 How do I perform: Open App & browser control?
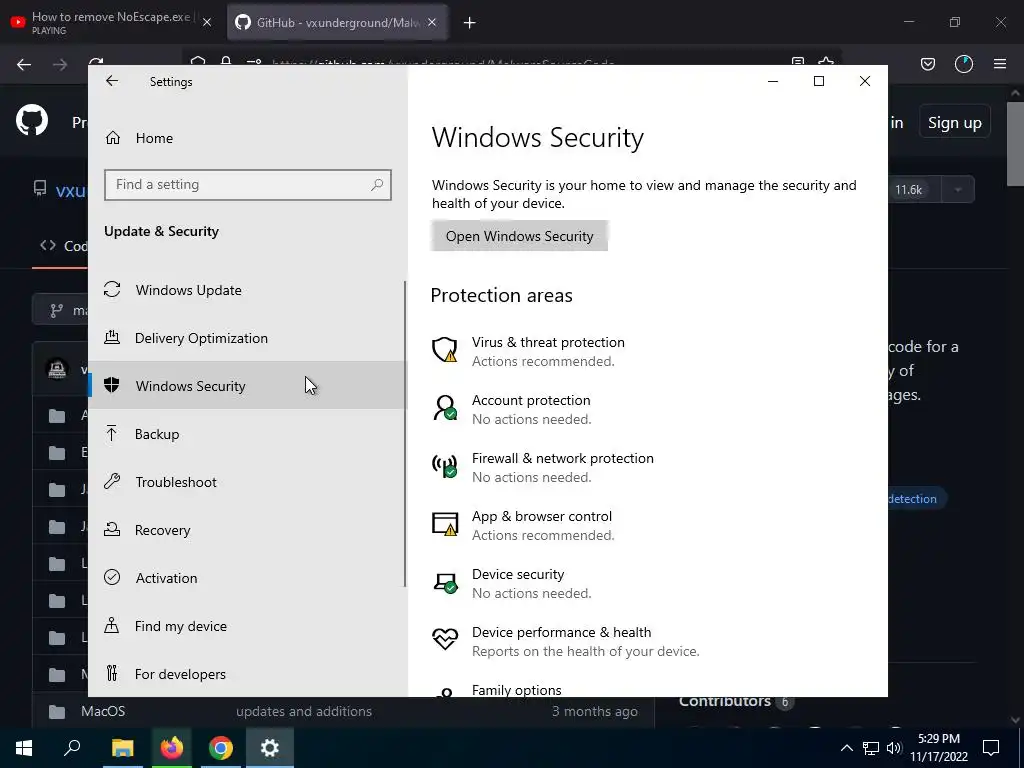click(x=523, y=526)
